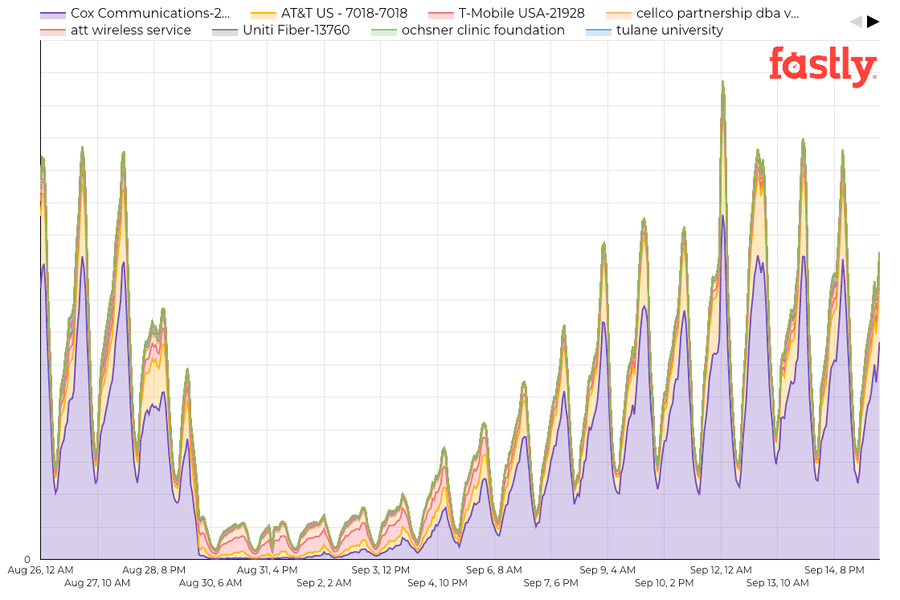This screenshot has width=900, height=600.
Task: Toggle the Cox Communications series in legend
Action: (x=135, y=13)
